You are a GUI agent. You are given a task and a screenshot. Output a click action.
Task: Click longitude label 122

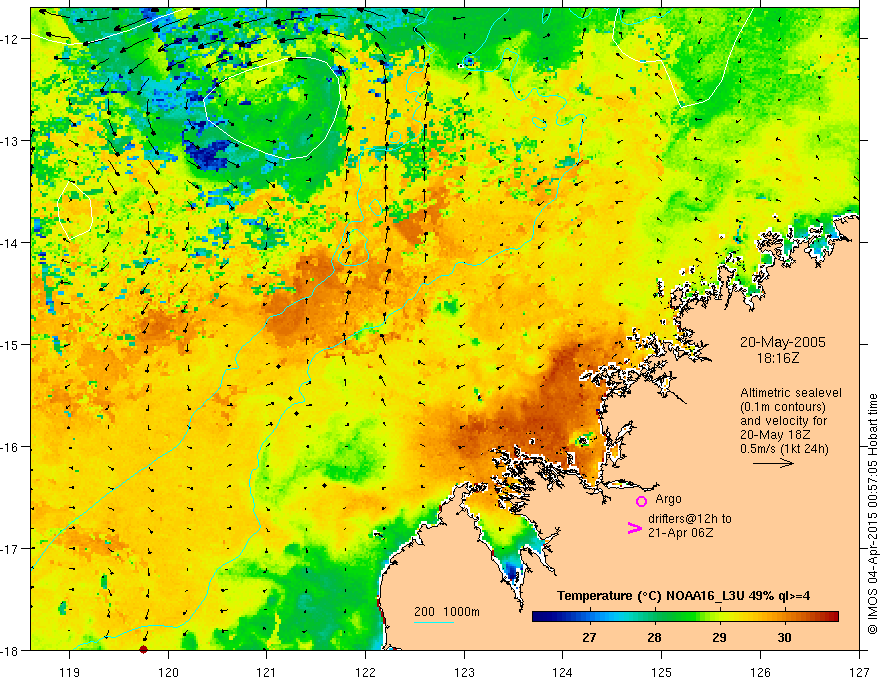[365, 672]
